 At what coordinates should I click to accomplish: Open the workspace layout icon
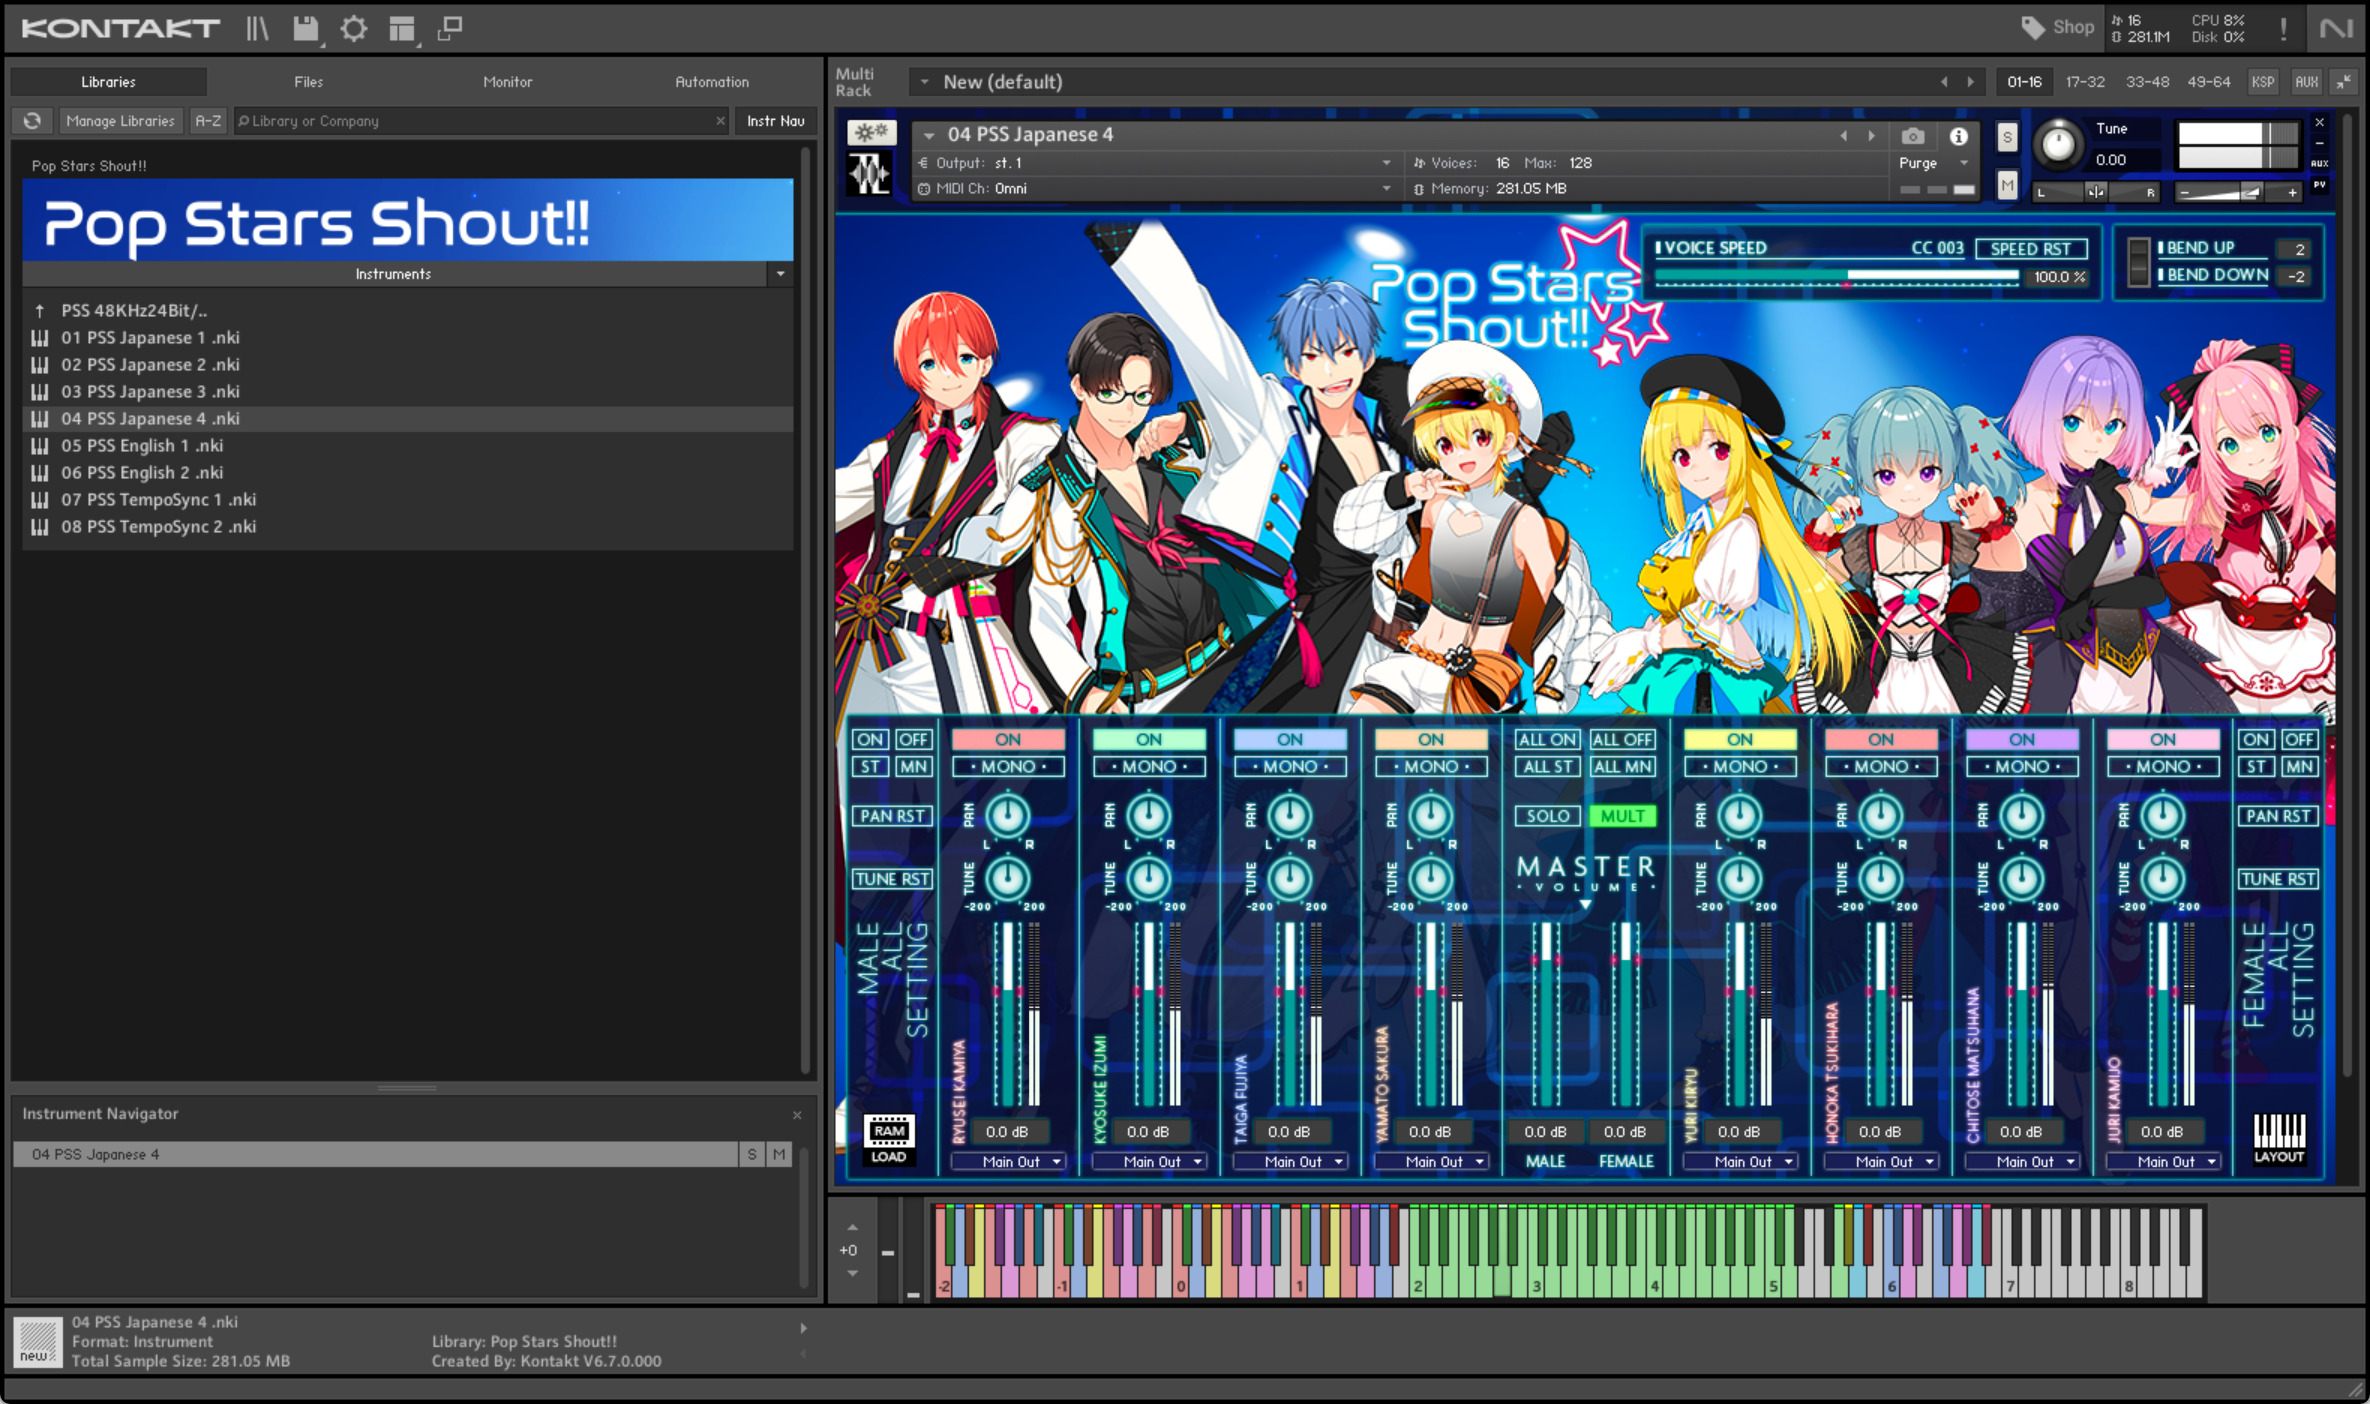[x=402, y=28]
